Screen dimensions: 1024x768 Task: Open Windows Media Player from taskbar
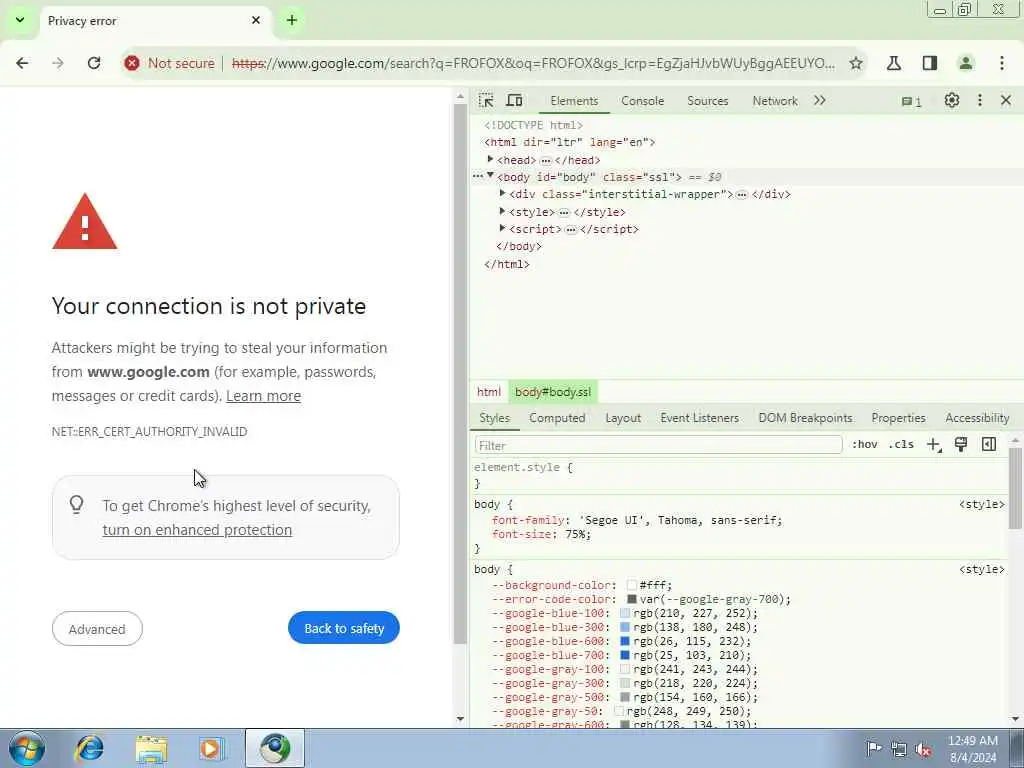click(x=211, y=748)
